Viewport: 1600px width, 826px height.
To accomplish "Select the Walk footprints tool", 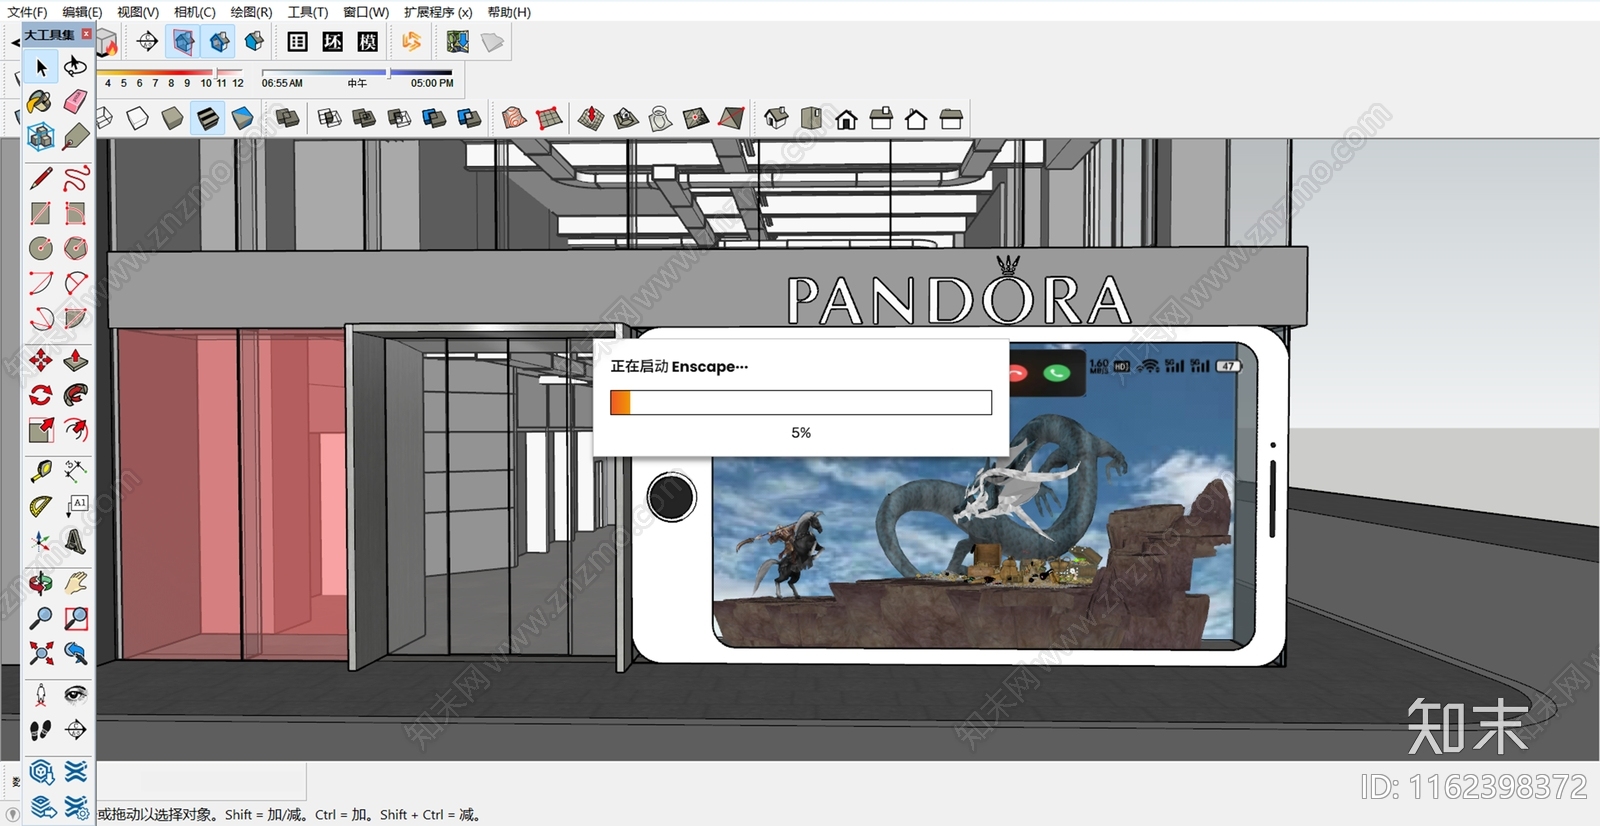I will pyautogui.click(x=41, y=730).
